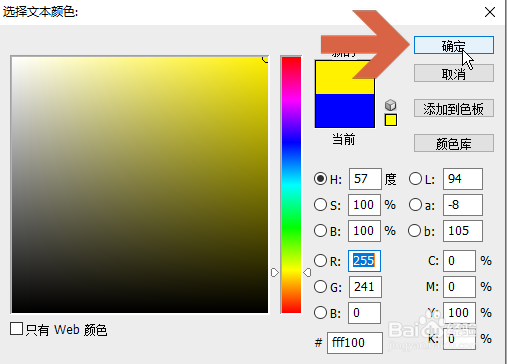507x364 pixels.
Task: Select the R red radio button
Action: click(x=320, y=261)
